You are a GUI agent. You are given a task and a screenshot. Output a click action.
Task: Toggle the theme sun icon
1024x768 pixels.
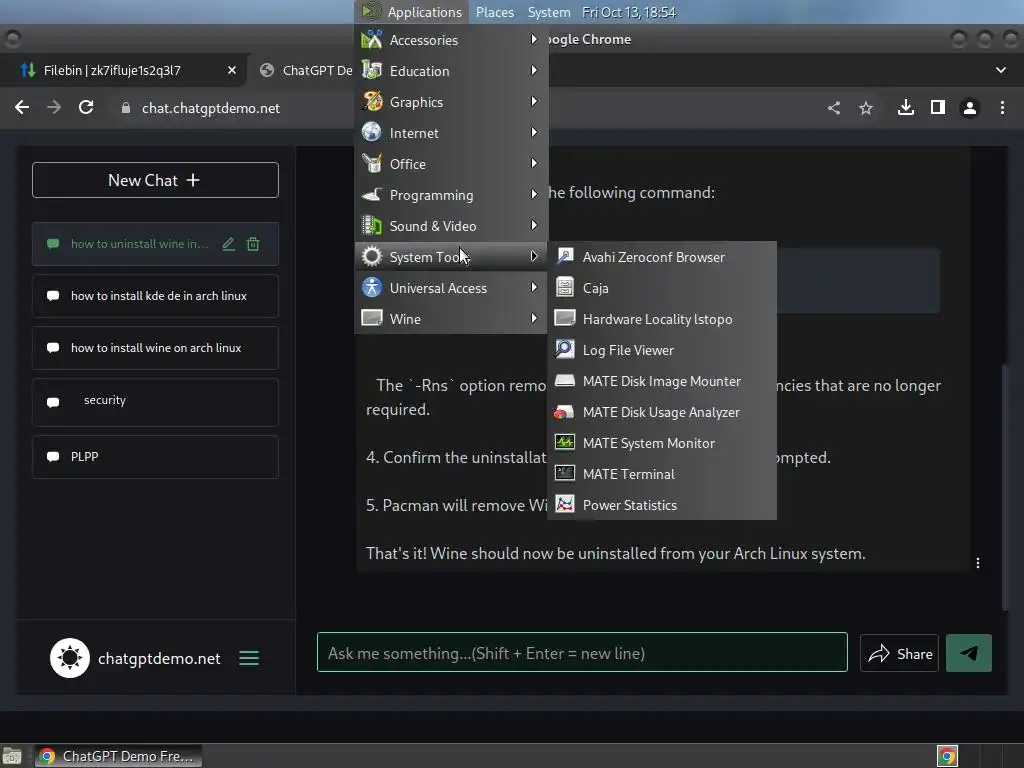(70, 658)
